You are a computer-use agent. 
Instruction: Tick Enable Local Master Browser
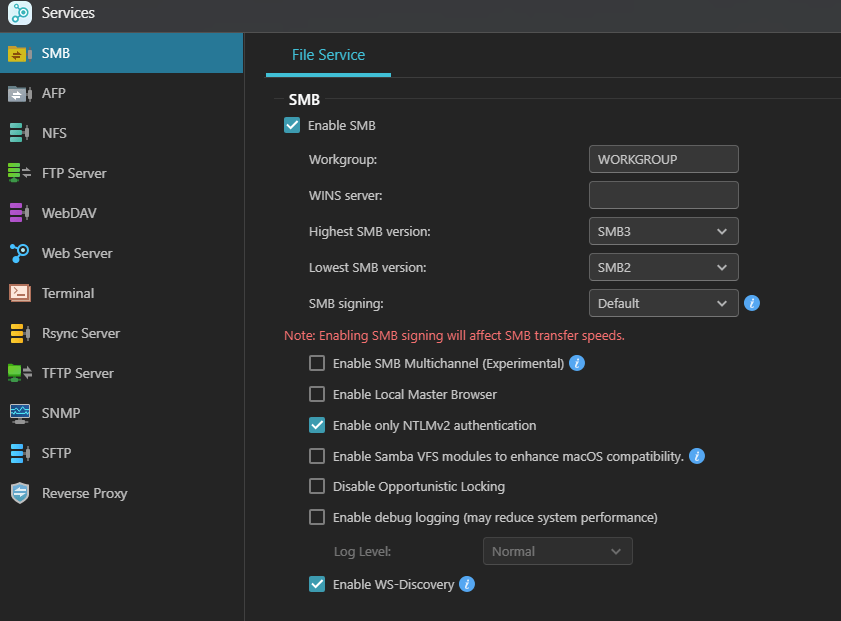click(317, 394)
